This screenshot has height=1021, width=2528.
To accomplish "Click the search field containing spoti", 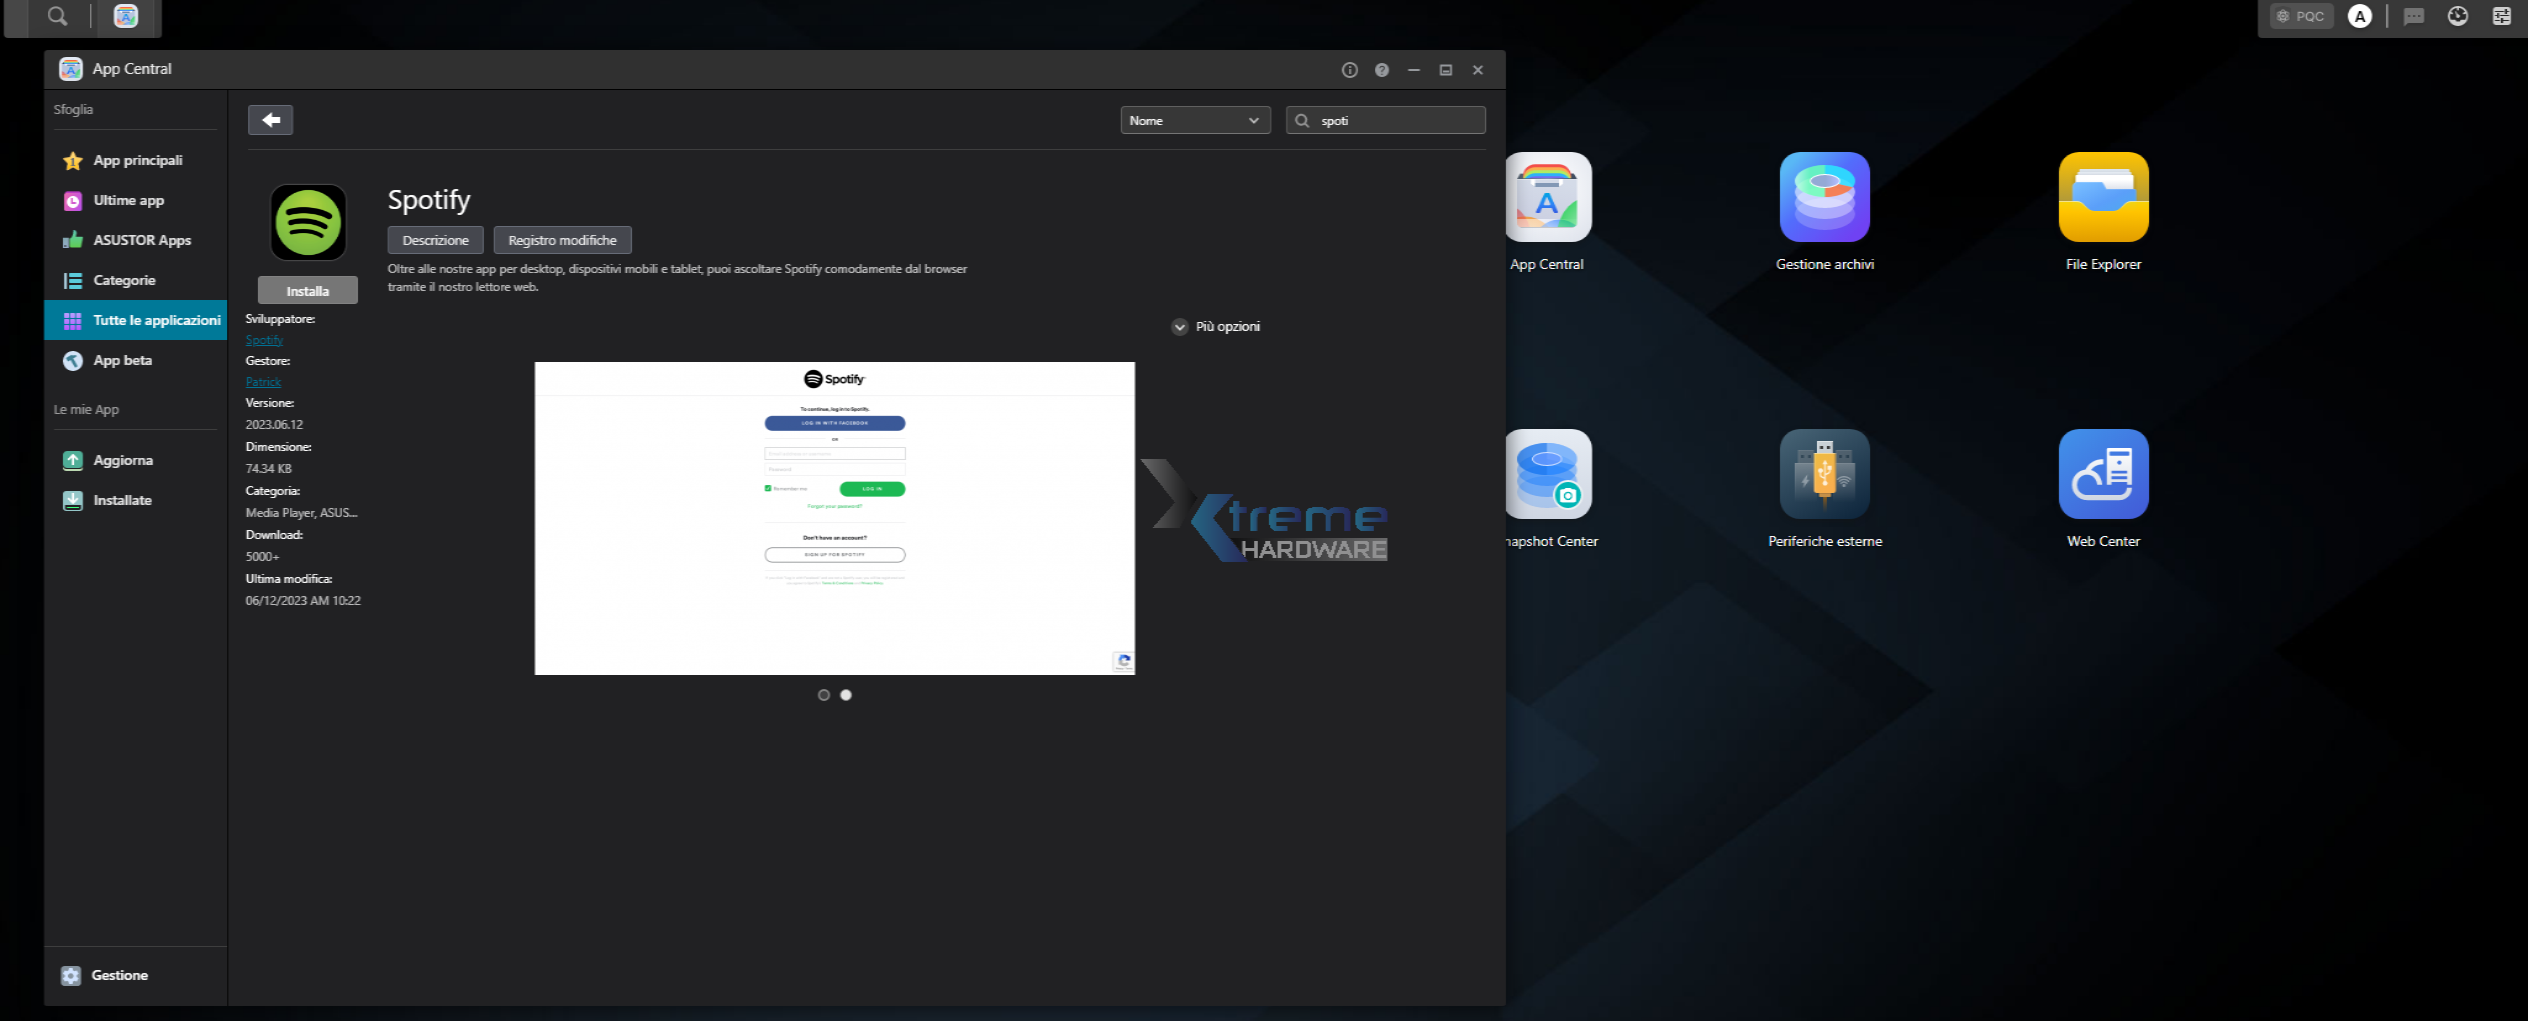I will pos(1385,120).
